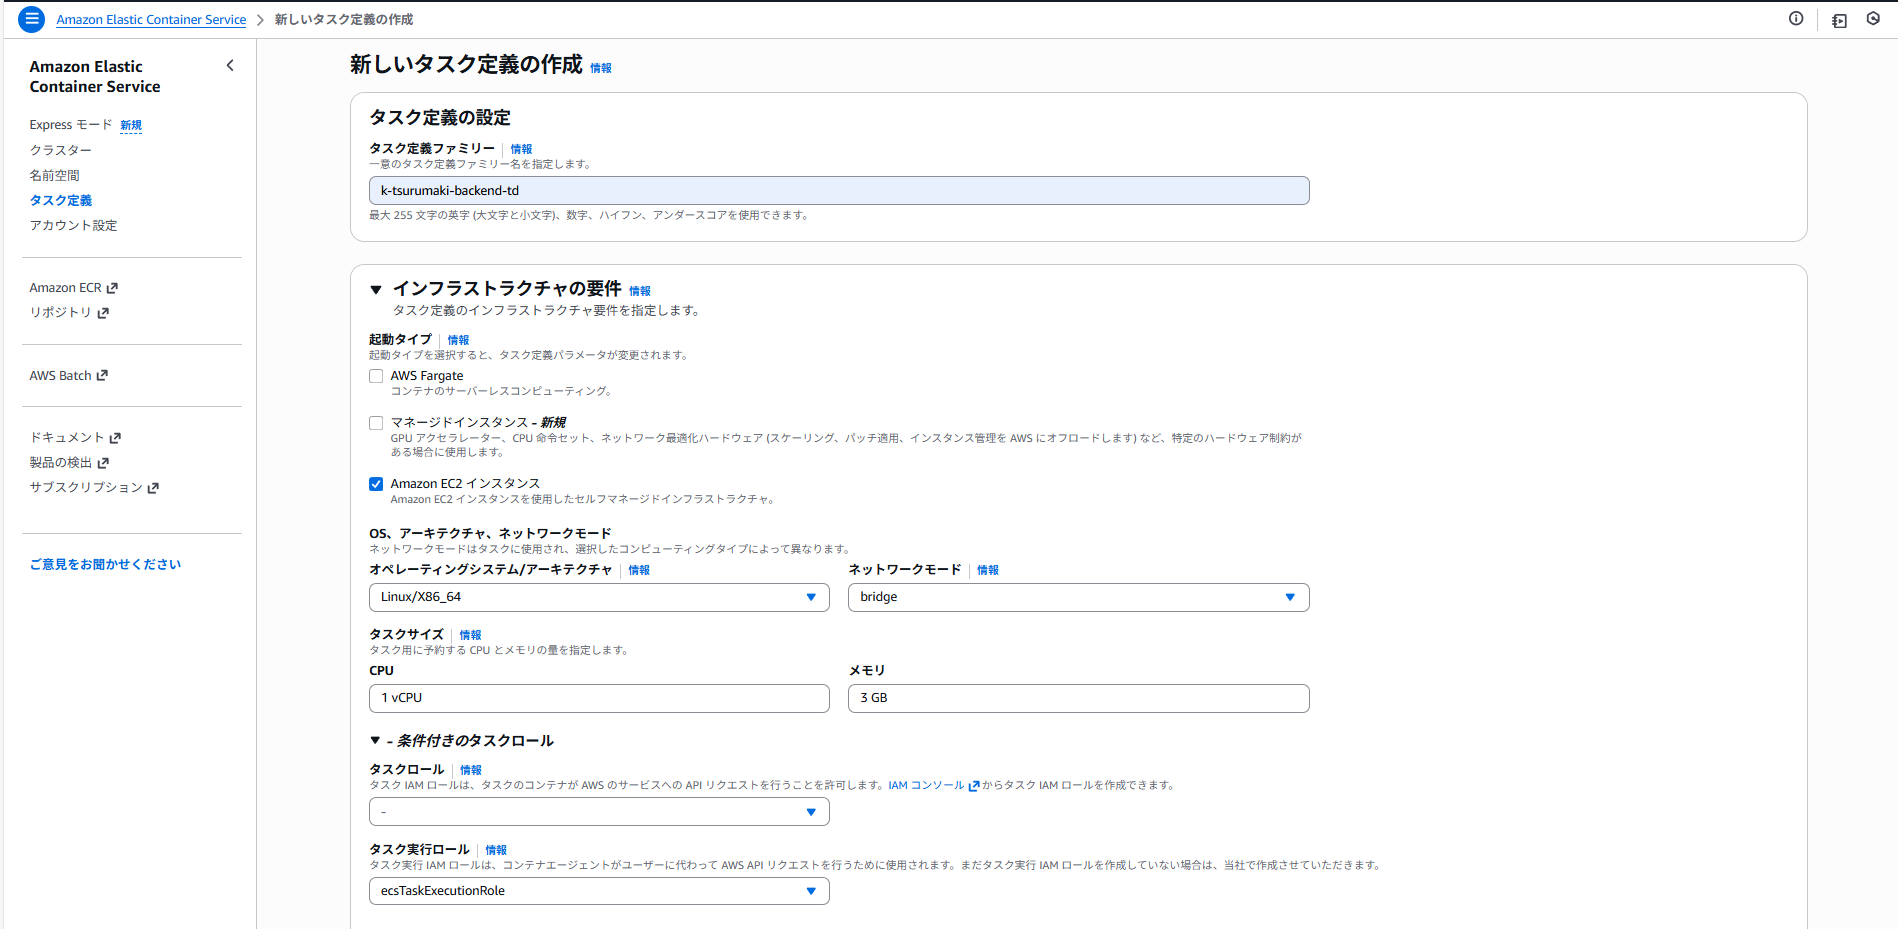Viewport: 1898px width, 929px height.
Task: Open アカウント設定 in the sidebar
Action: pyautogui.click(x=73, y=225)
